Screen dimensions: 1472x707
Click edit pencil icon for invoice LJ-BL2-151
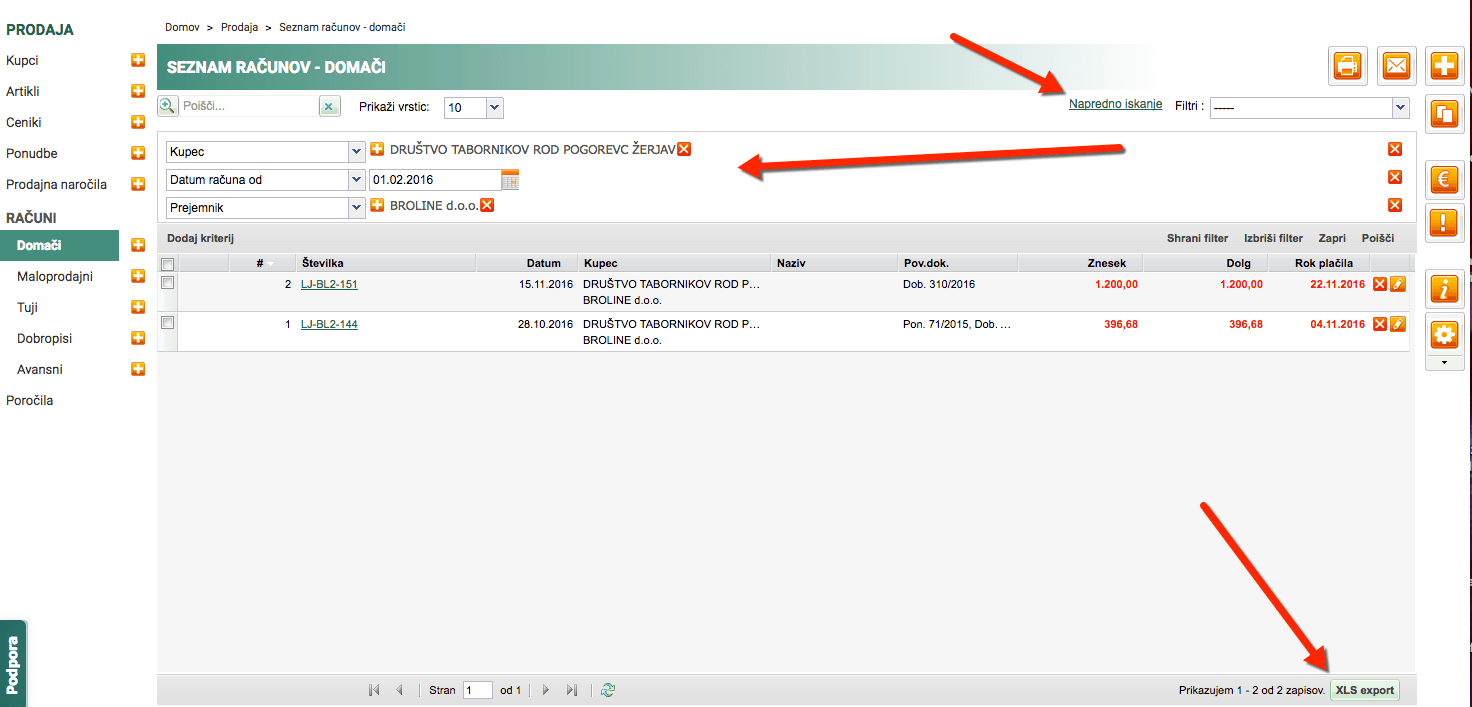(x=1398, y=284)
